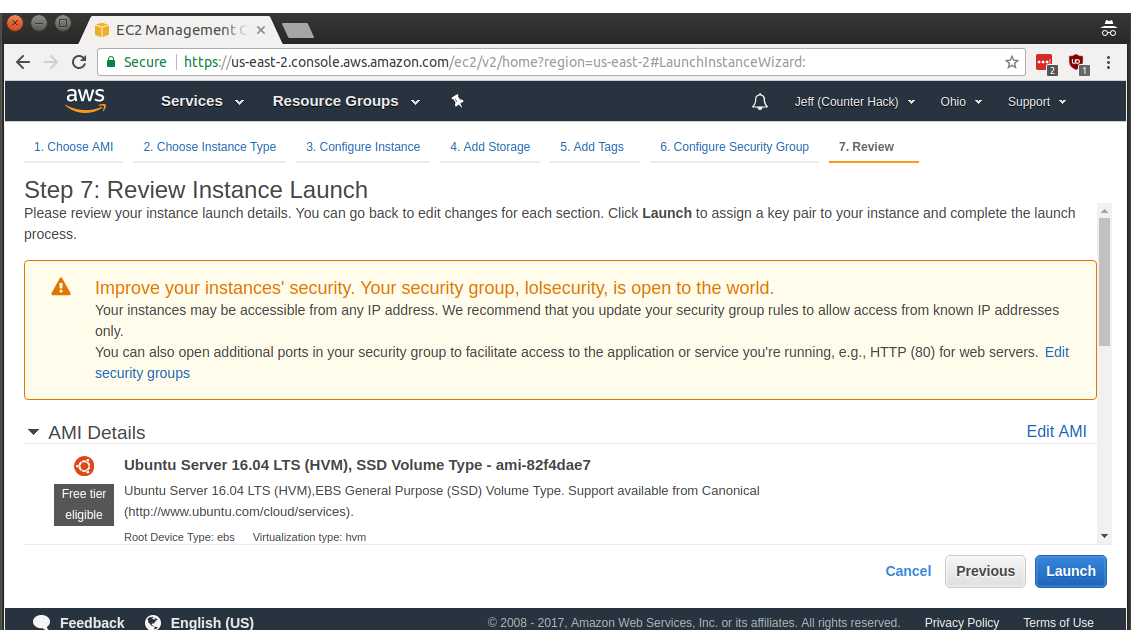The width and height of the screenshot is (1131, 643).
Task: Open Jeff (Counter Hack) account menu
Action: [855, 102]
